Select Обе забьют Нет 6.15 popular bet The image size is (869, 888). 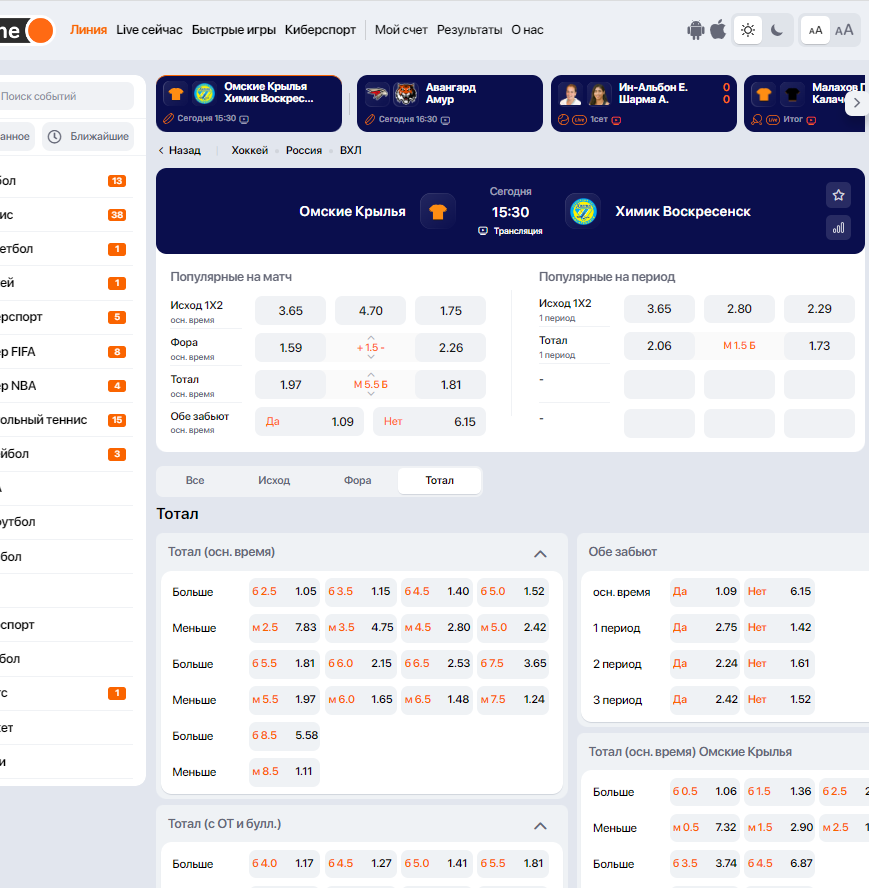[x=429, y=421]
